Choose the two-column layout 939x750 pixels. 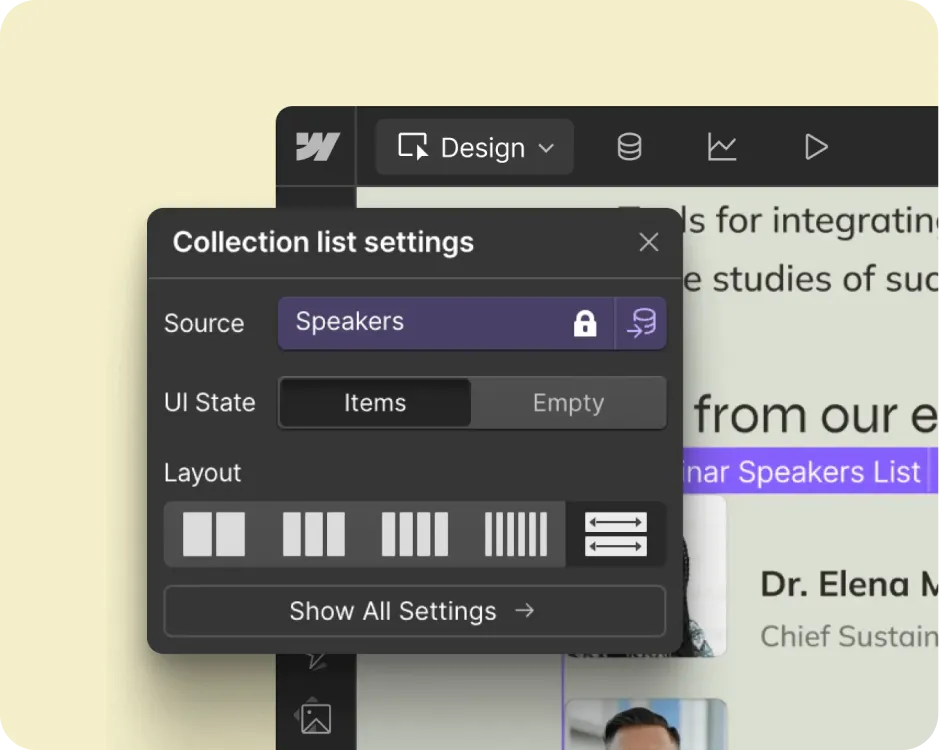(x=214, y=534)
